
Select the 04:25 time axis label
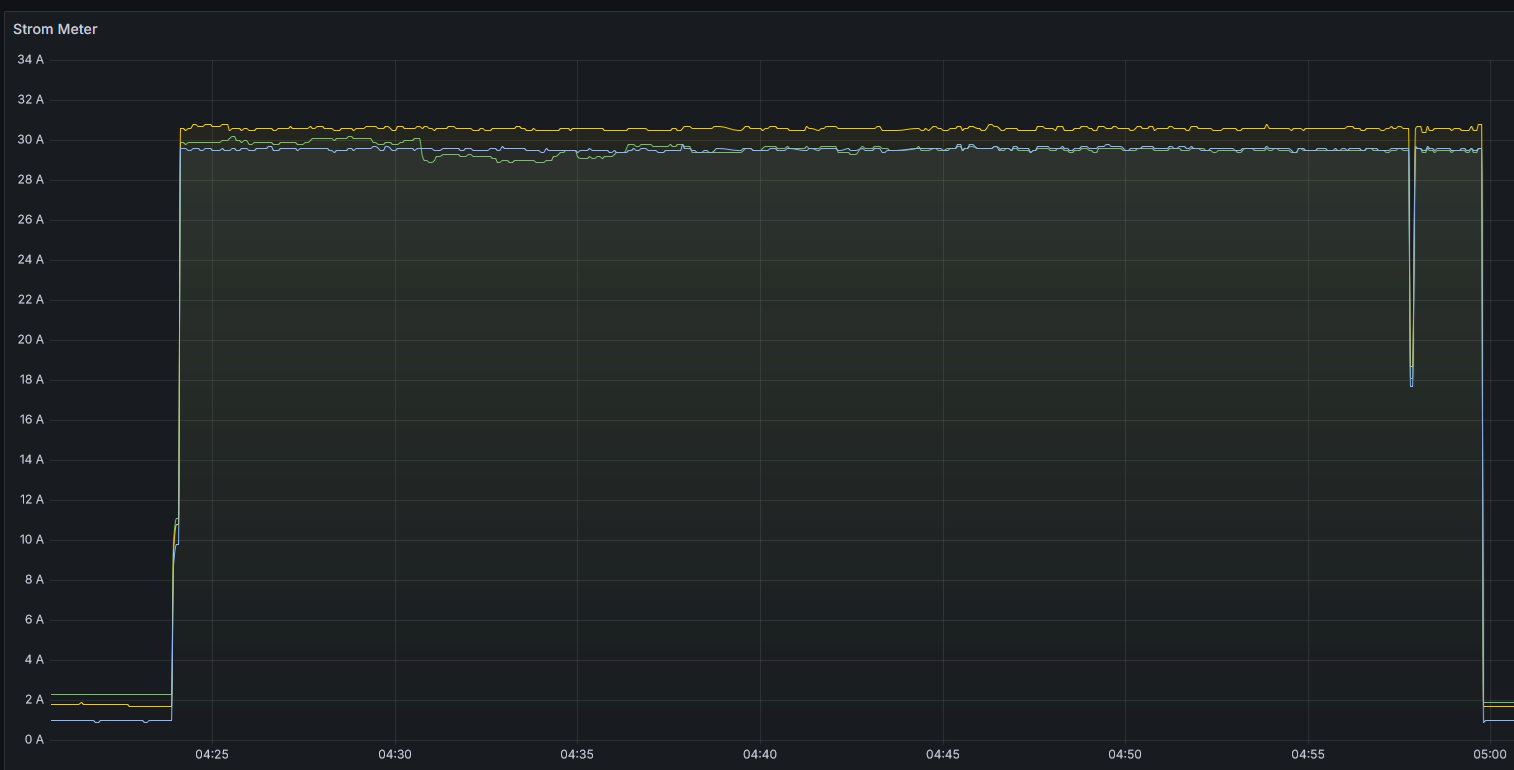[x=212, y=753]
